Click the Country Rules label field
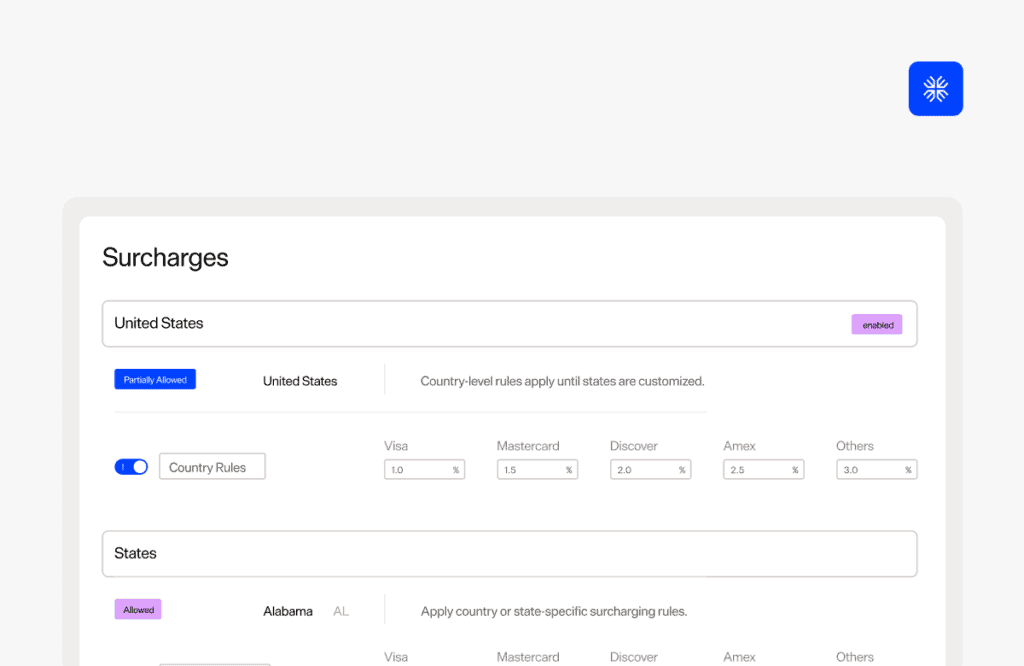 (212, 467)
